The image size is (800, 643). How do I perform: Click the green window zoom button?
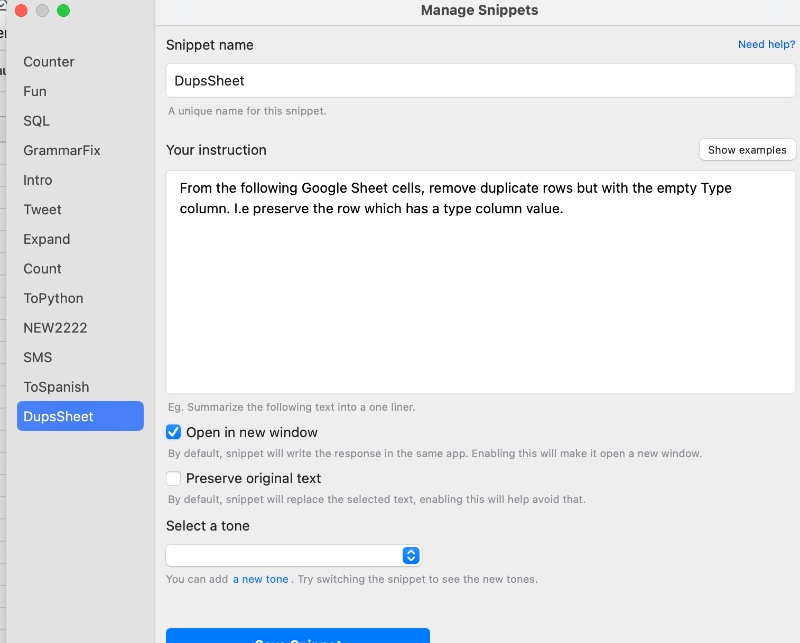(64, 11)
